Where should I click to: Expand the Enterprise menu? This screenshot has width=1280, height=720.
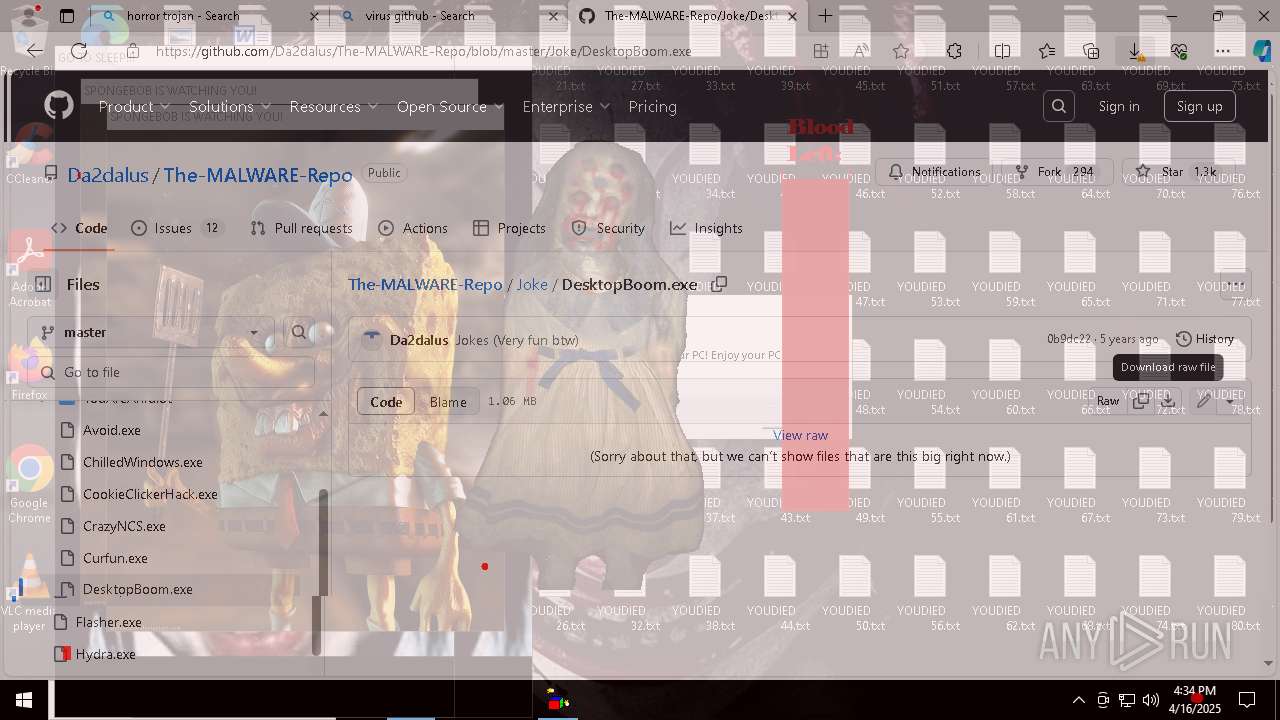565,106
